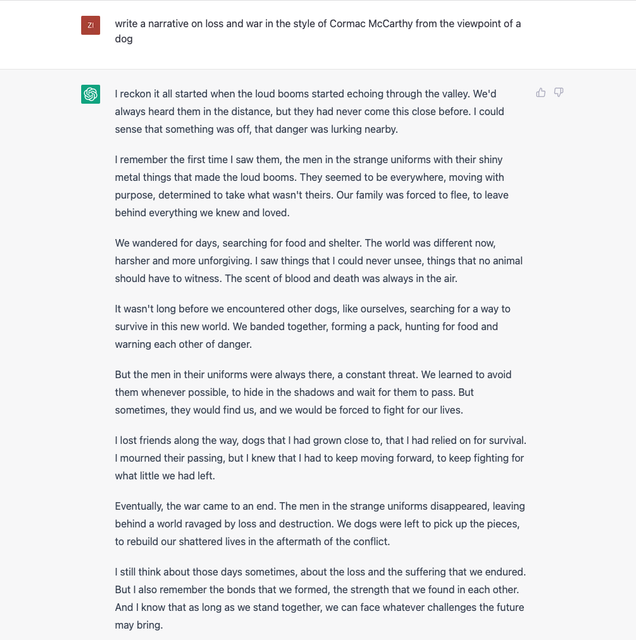Screen dimensions: 636x640
Task: Click the final words "may bring."
Action: [139, 625]
